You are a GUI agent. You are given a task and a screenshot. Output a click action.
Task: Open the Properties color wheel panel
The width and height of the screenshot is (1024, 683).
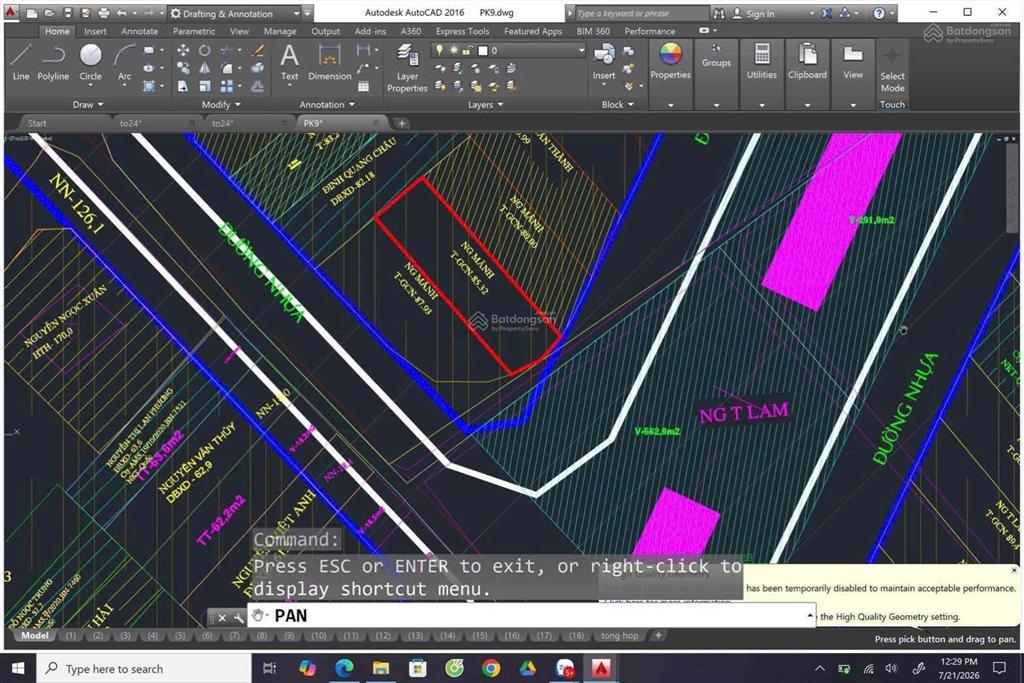(x=670, y=61)
